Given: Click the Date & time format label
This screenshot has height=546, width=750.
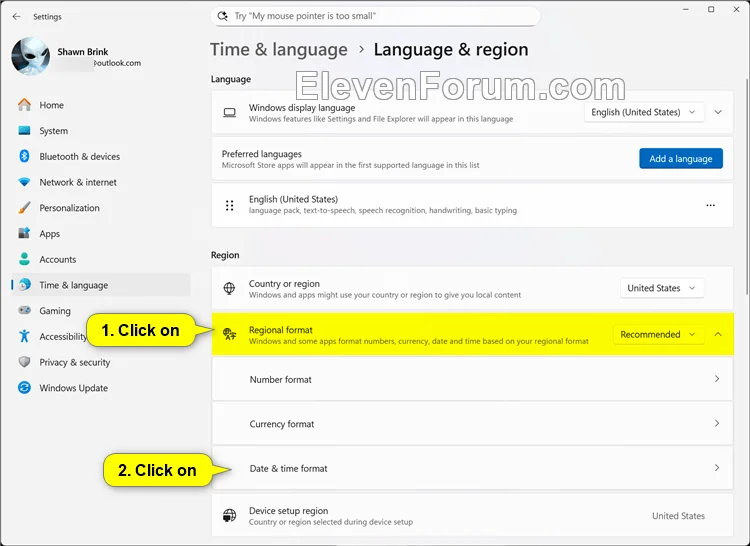Looking at the screenshot, I should pos(288,469).
